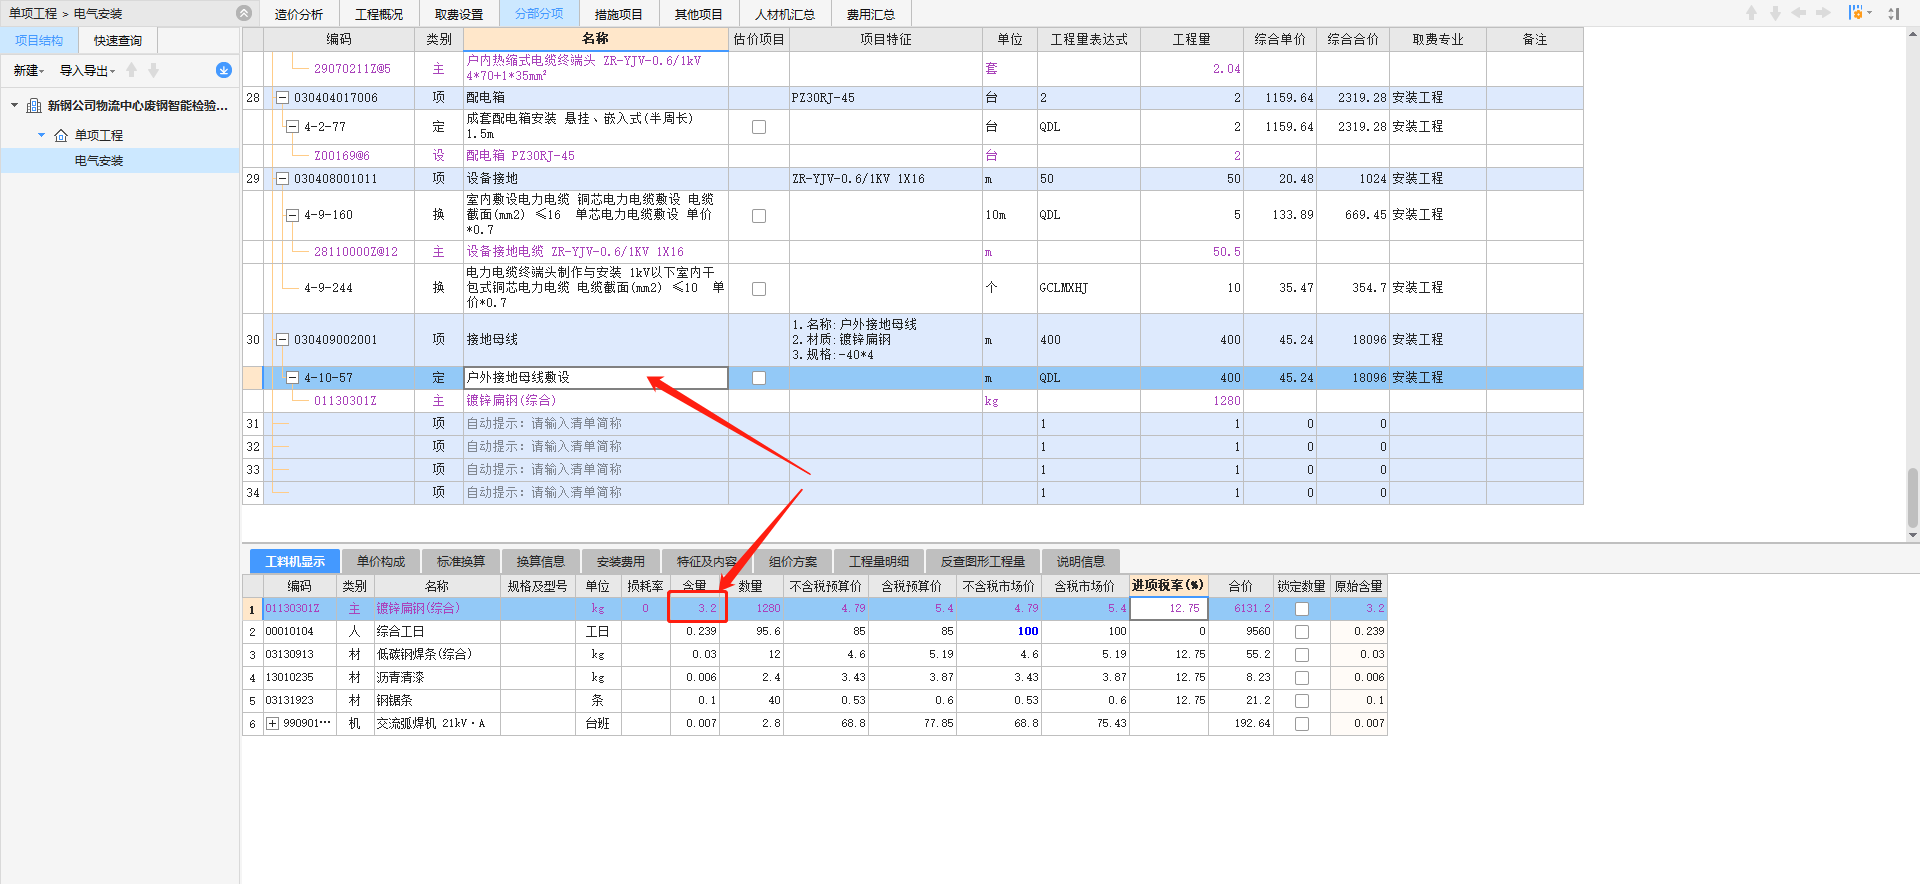This screenshot has width=1920, height=884.
Task: Toggle 锁定数量 checkbox for 综合工日
Action: pos(1302,632)
